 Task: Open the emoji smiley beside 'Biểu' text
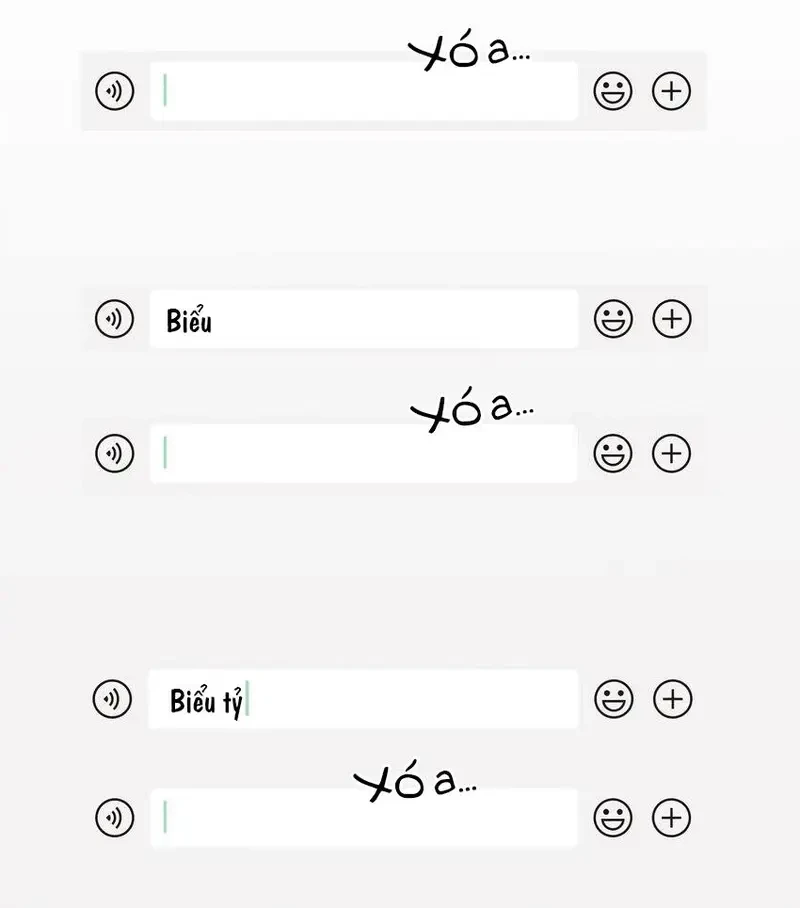tap(612, 319)
